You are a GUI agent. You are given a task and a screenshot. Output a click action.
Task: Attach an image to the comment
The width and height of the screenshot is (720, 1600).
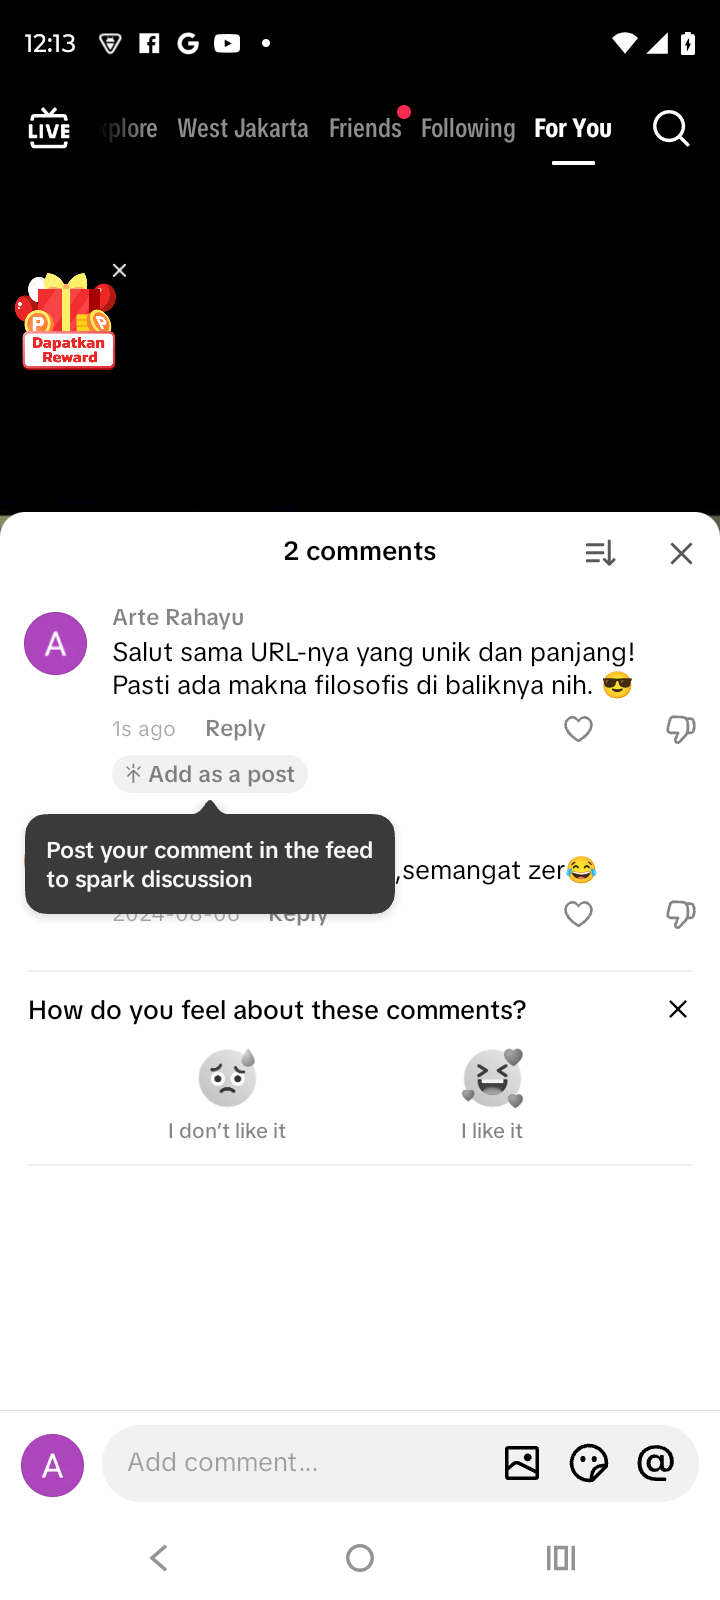pos(522,1463)
